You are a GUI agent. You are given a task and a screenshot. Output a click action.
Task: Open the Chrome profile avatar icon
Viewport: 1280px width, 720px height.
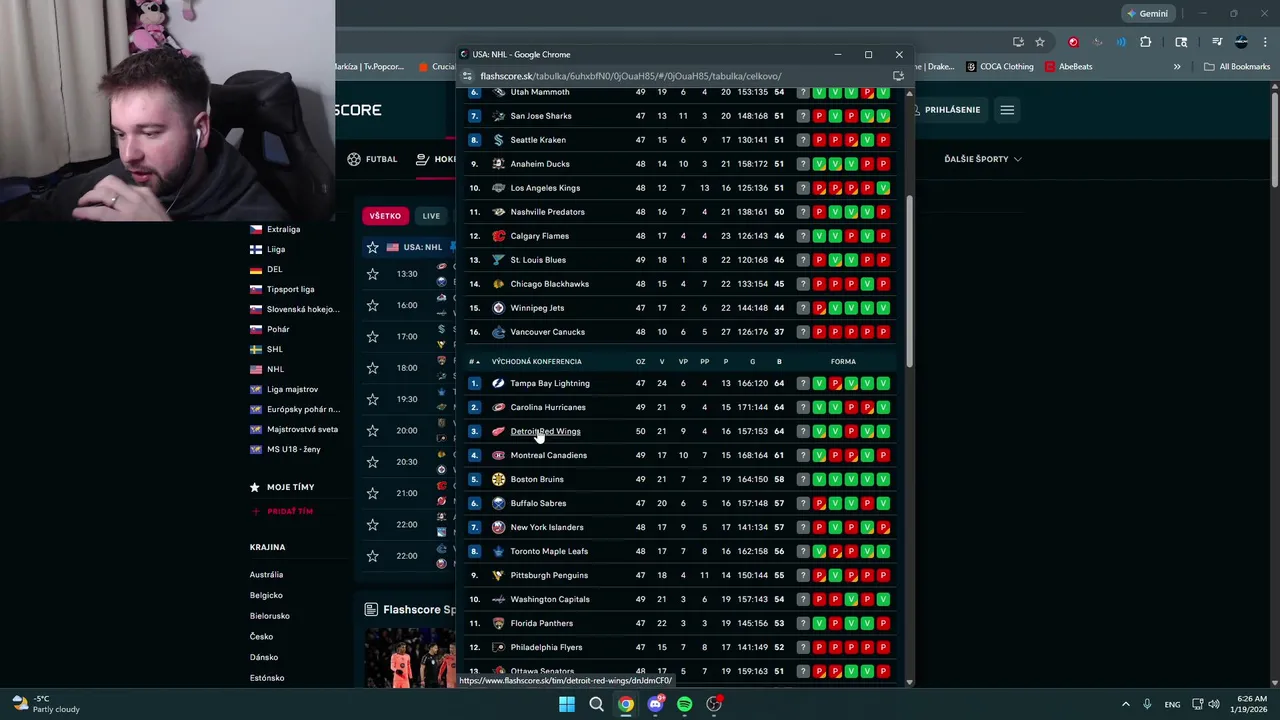pos(1241,42)
